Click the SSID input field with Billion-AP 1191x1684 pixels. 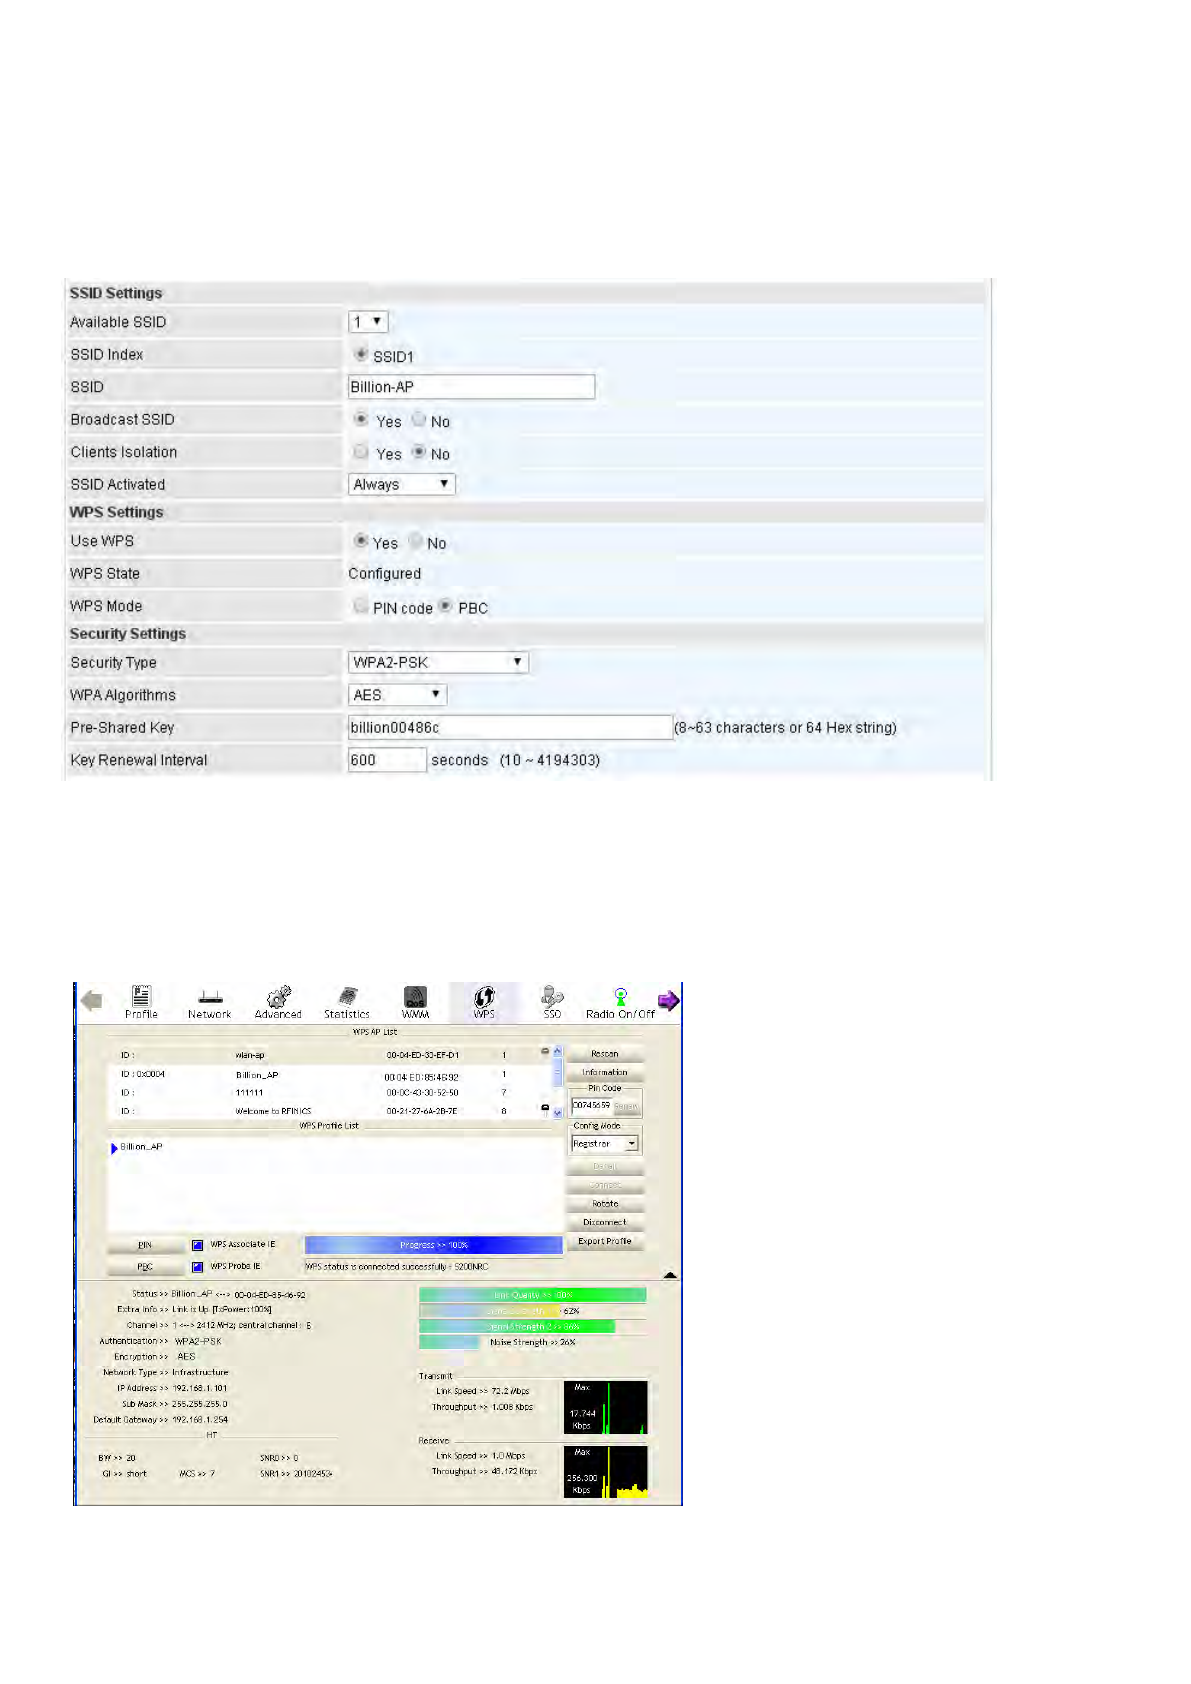coord(471,387)
